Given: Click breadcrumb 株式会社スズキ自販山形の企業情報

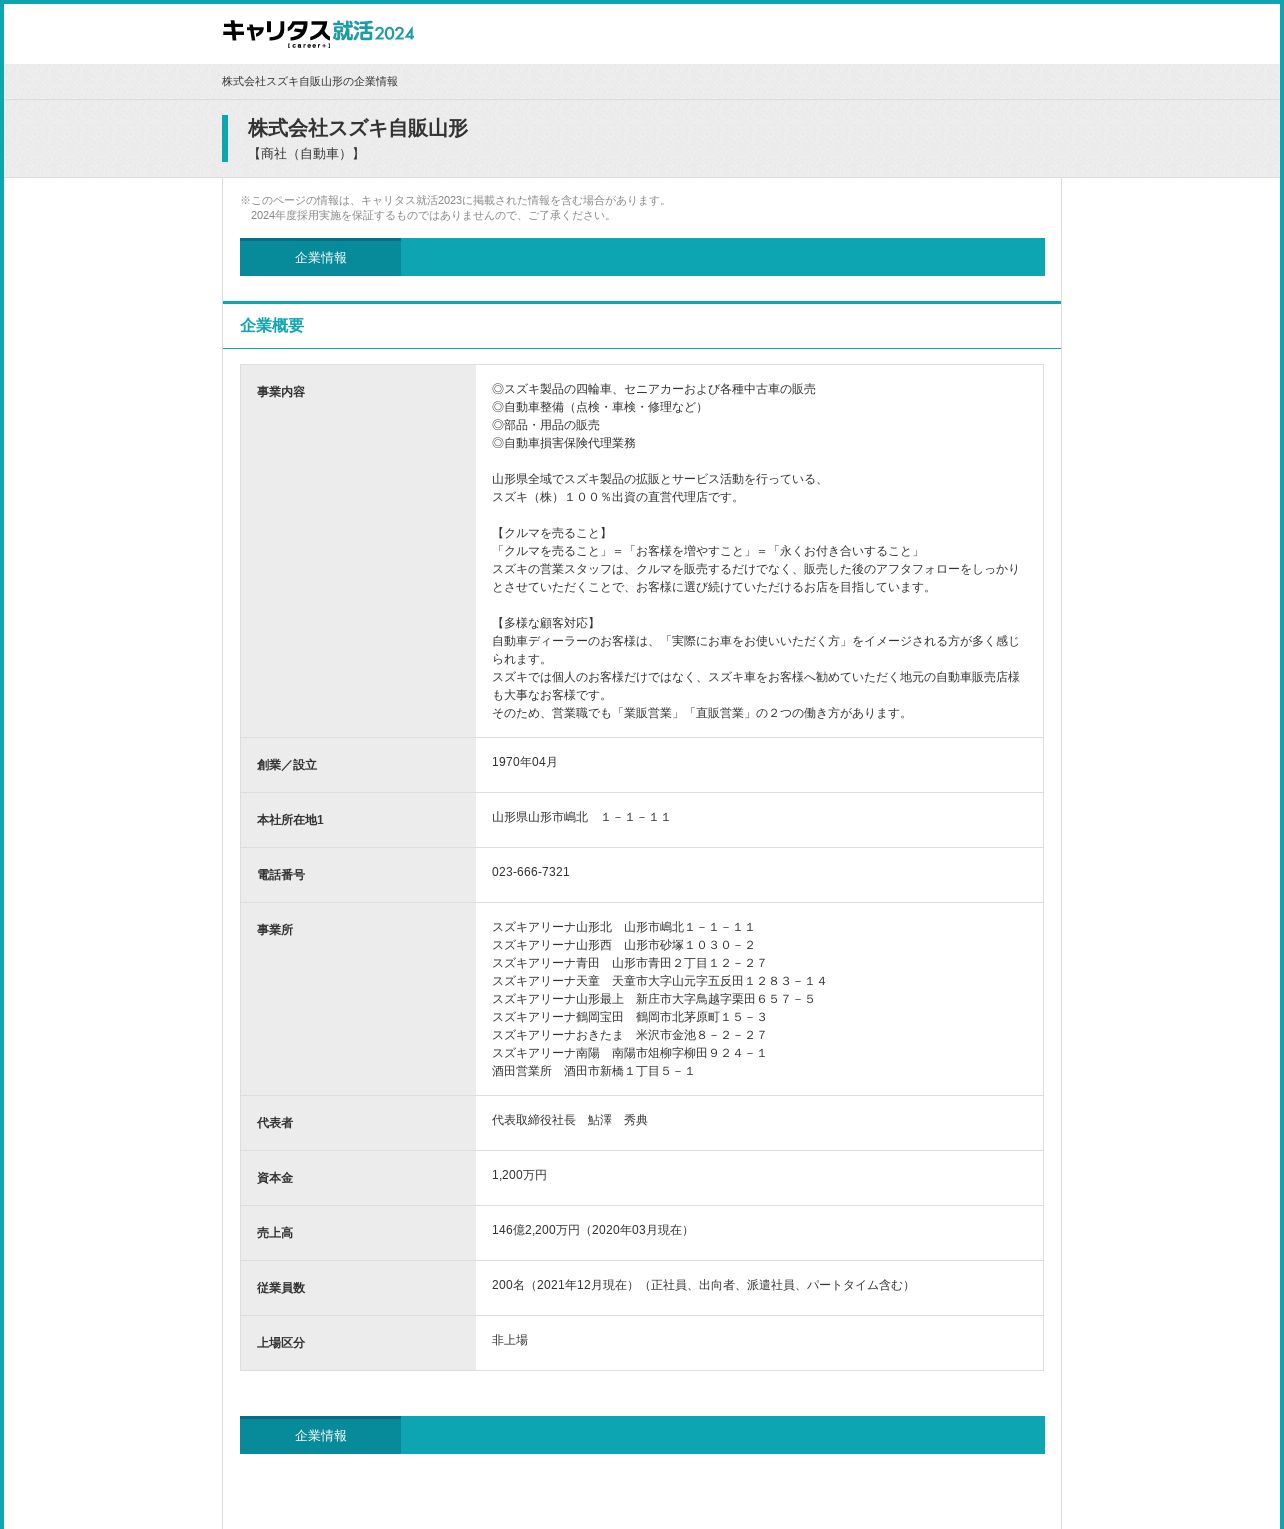Looking at the screenshot, I should (310, 81).
